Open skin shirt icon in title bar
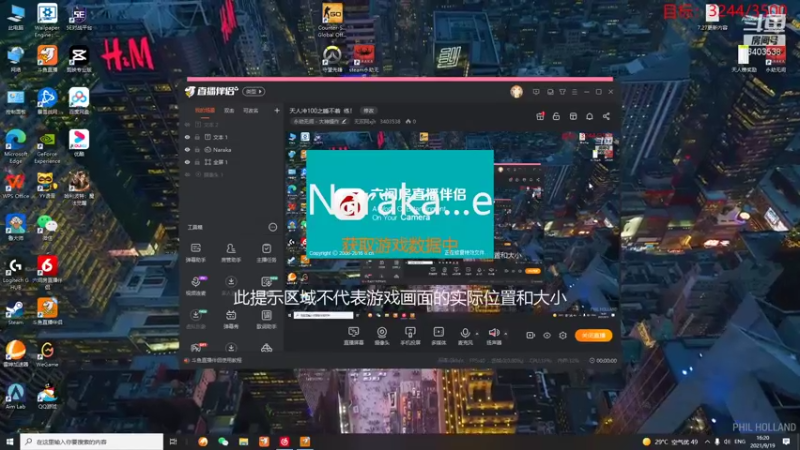Image resolution: width=800 pixels, height=450 pixels. point(562,92)
